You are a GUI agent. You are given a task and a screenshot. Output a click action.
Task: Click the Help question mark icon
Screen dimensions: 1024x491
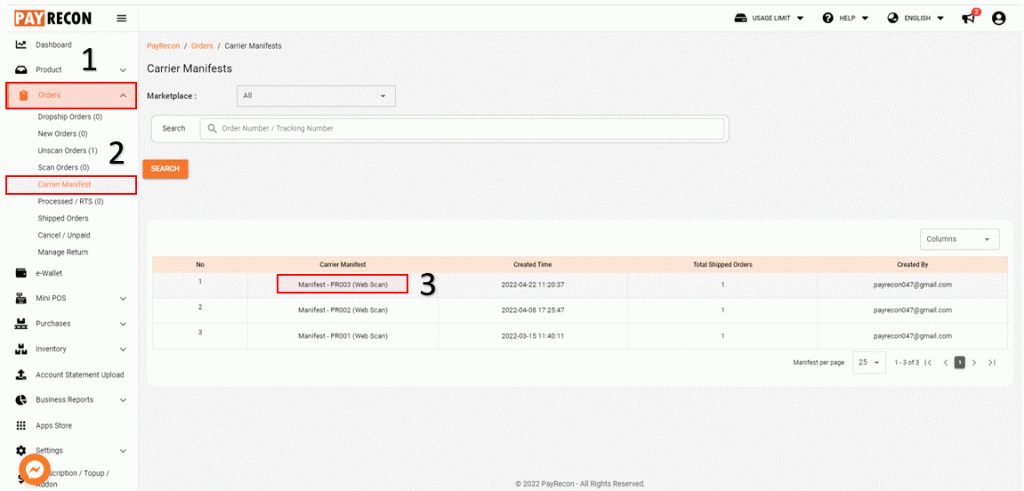pos(827,18)
